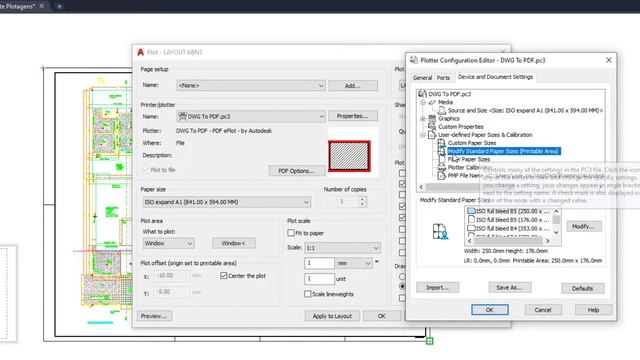Expand the Graphics tree node
The height and width of the screenshot is (360, 640).
point(423,118)
